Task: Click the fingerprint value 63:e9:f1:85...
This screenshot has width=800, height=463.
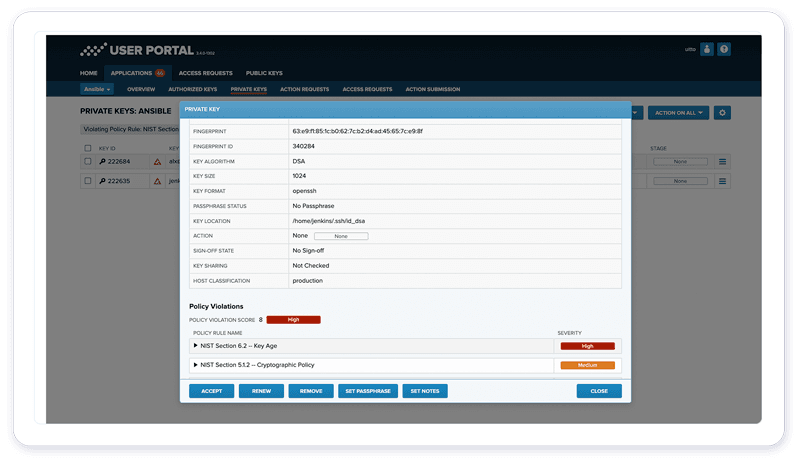Action: [357, 131]
